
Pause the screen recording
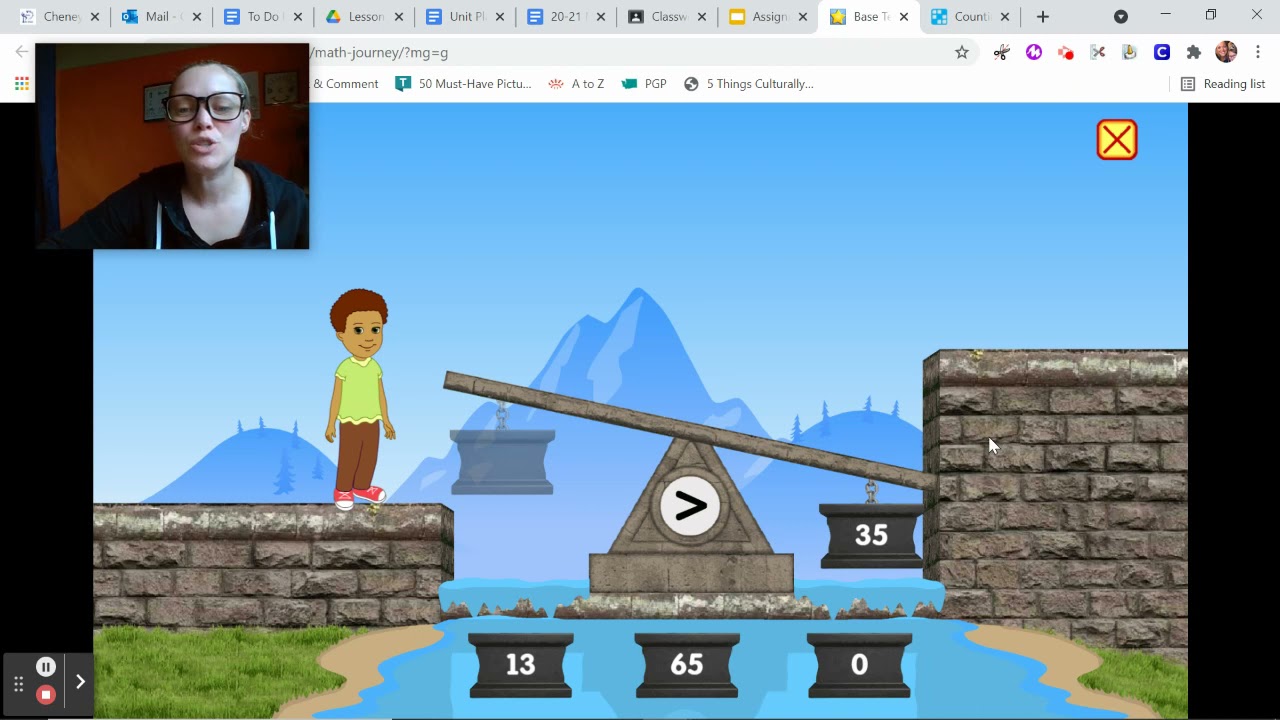46,667
